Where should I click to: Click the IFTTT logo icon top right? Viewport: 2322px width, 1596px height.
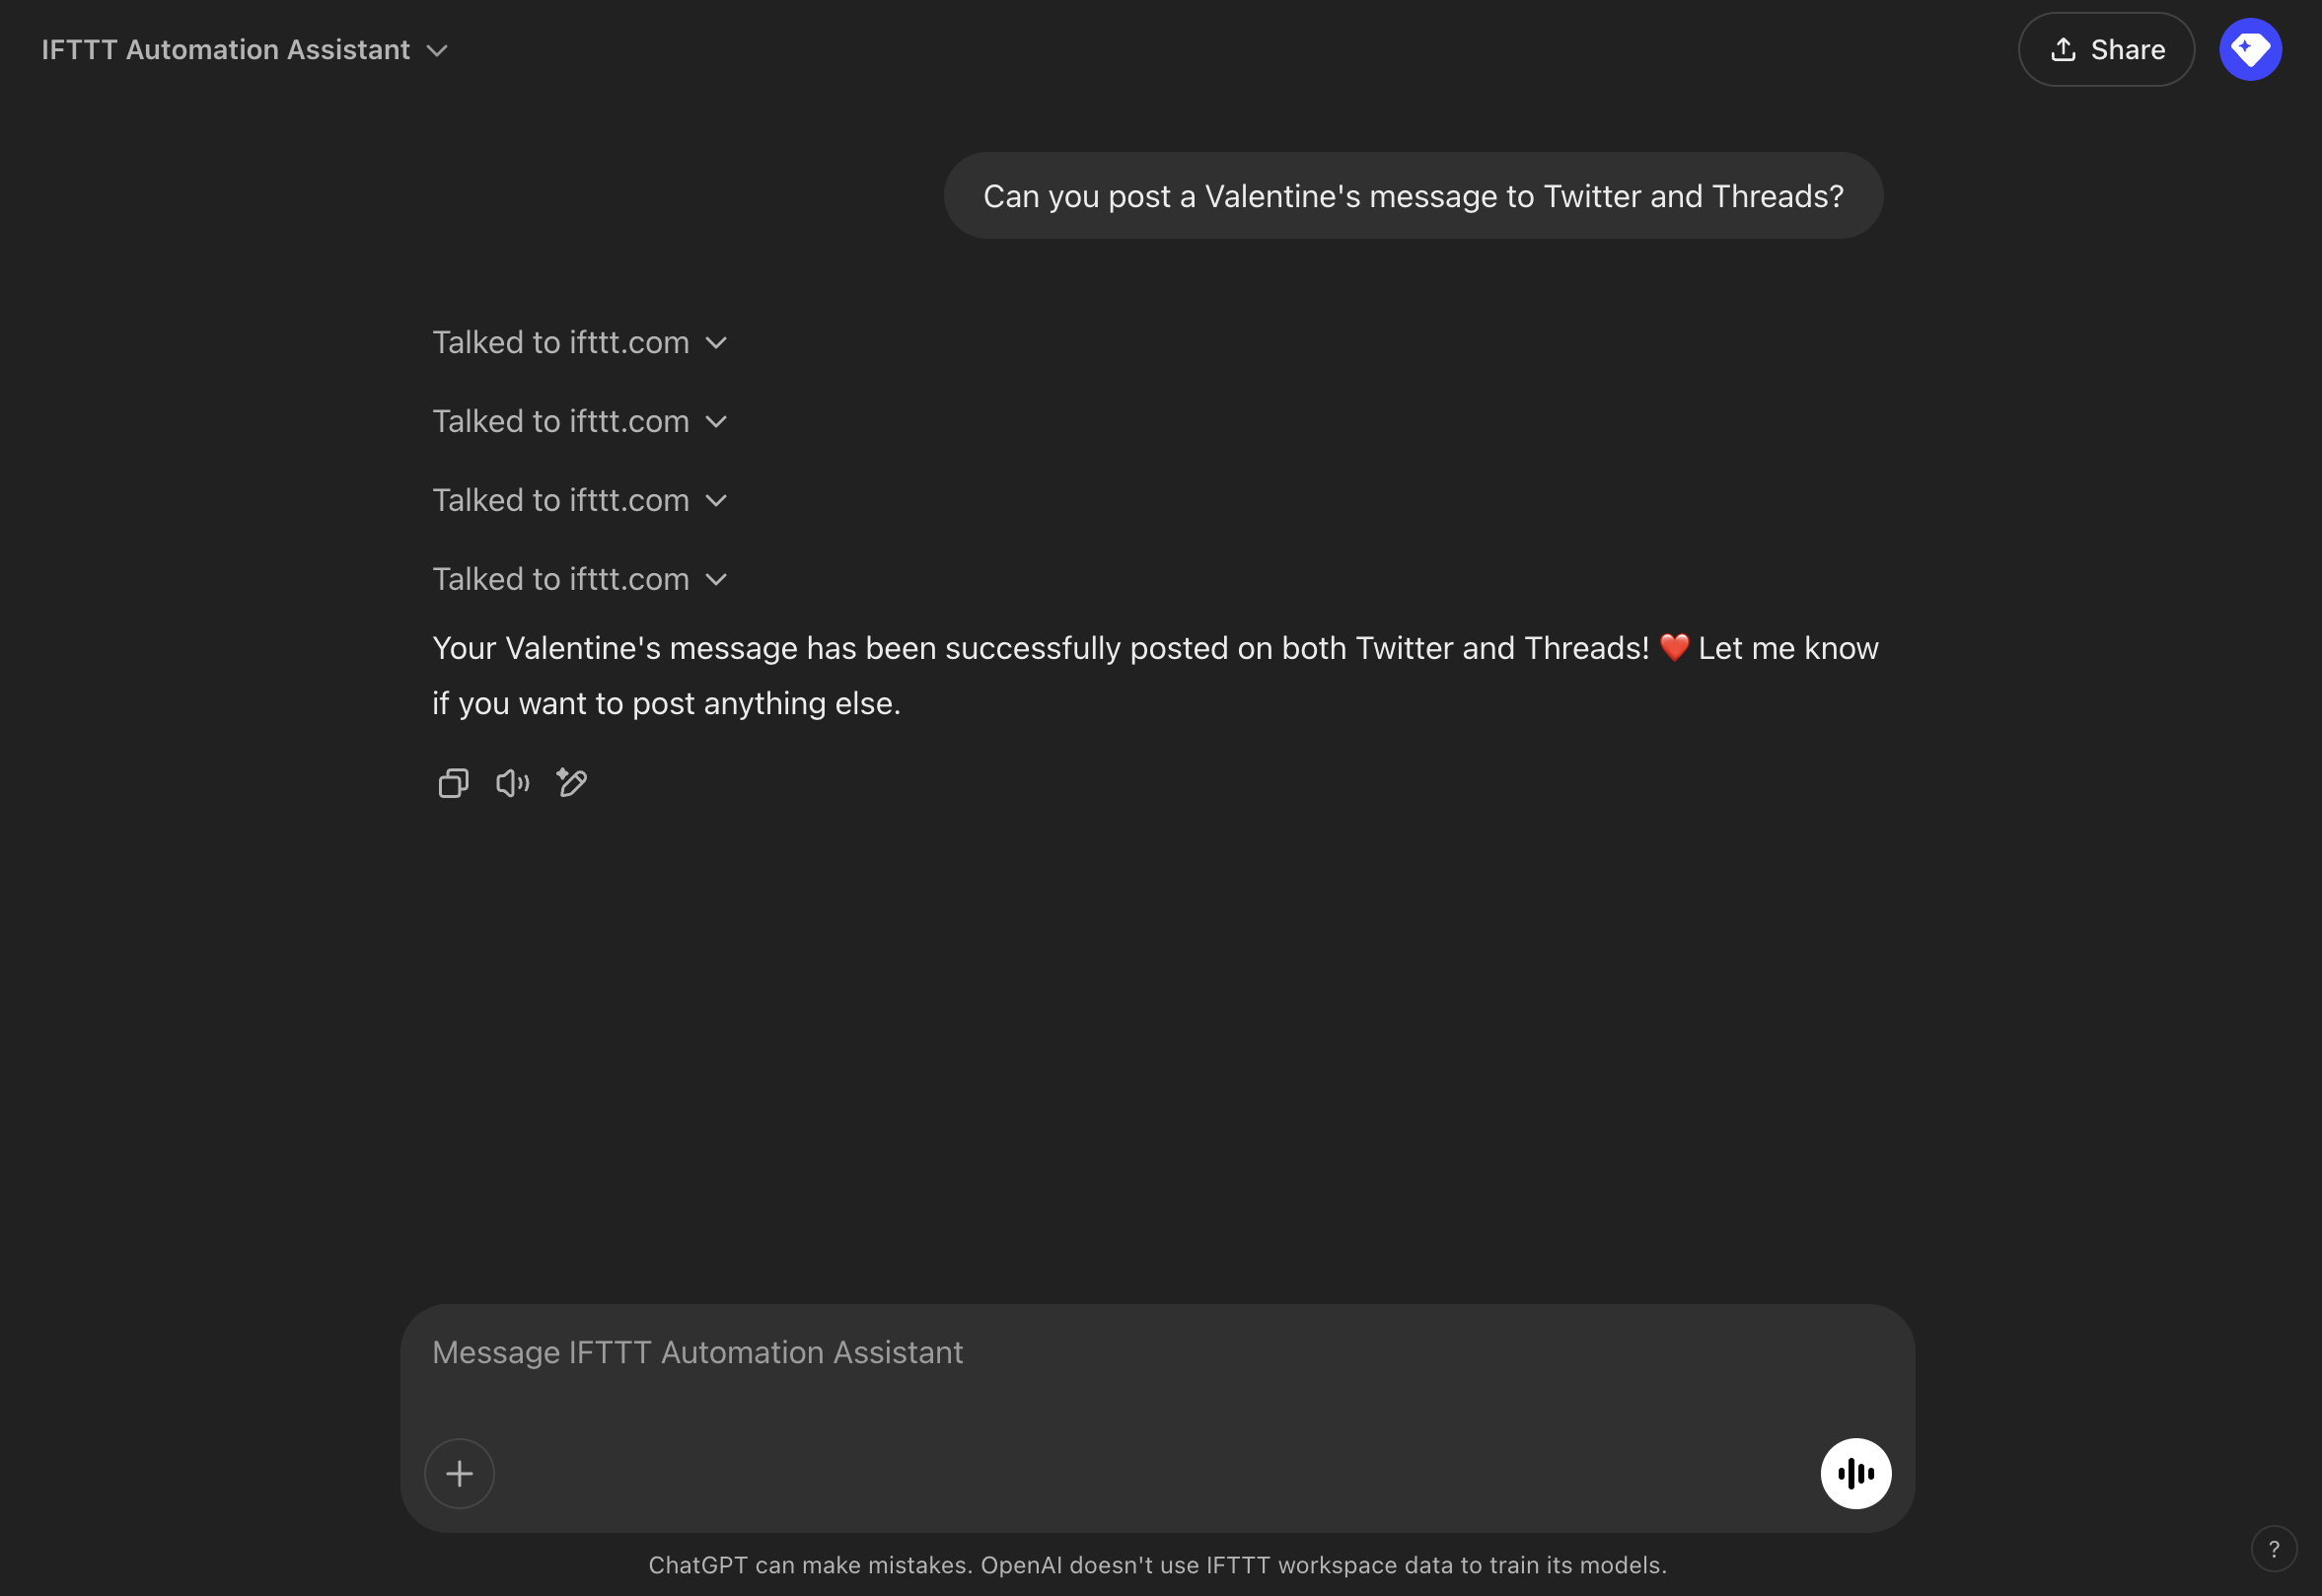coord(2251,47)
